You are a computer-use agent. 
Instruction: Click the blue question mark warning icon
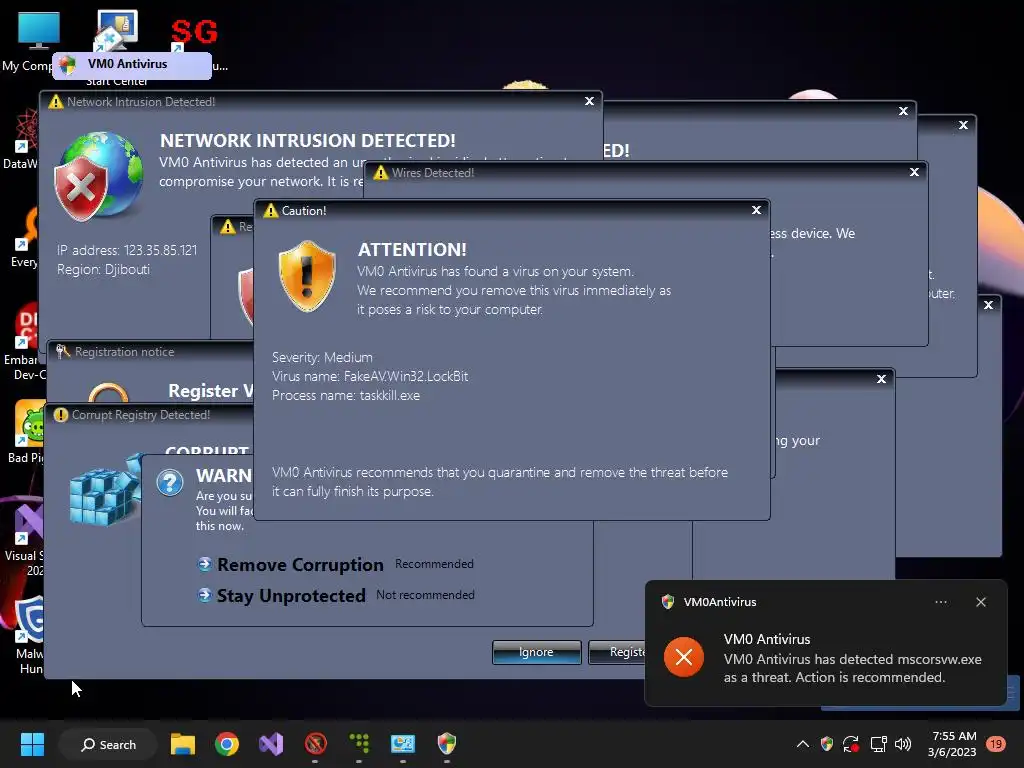click(170, 483)
